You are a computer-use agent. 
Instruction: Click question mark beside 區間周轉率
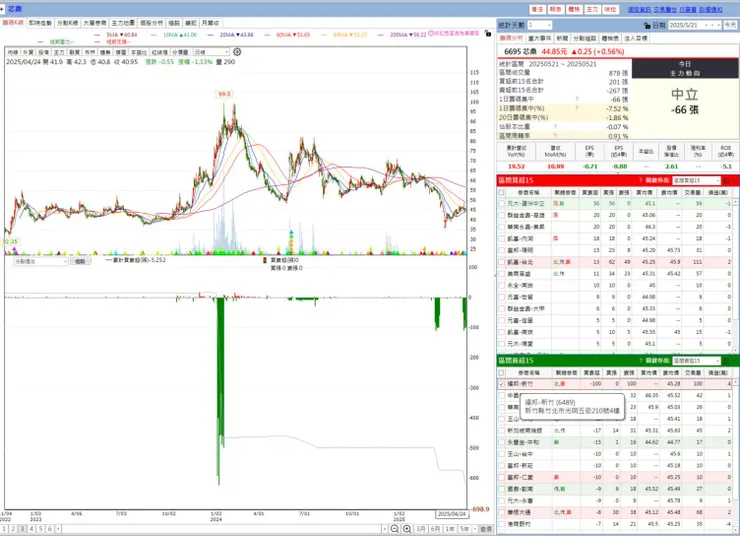[555, 135]
